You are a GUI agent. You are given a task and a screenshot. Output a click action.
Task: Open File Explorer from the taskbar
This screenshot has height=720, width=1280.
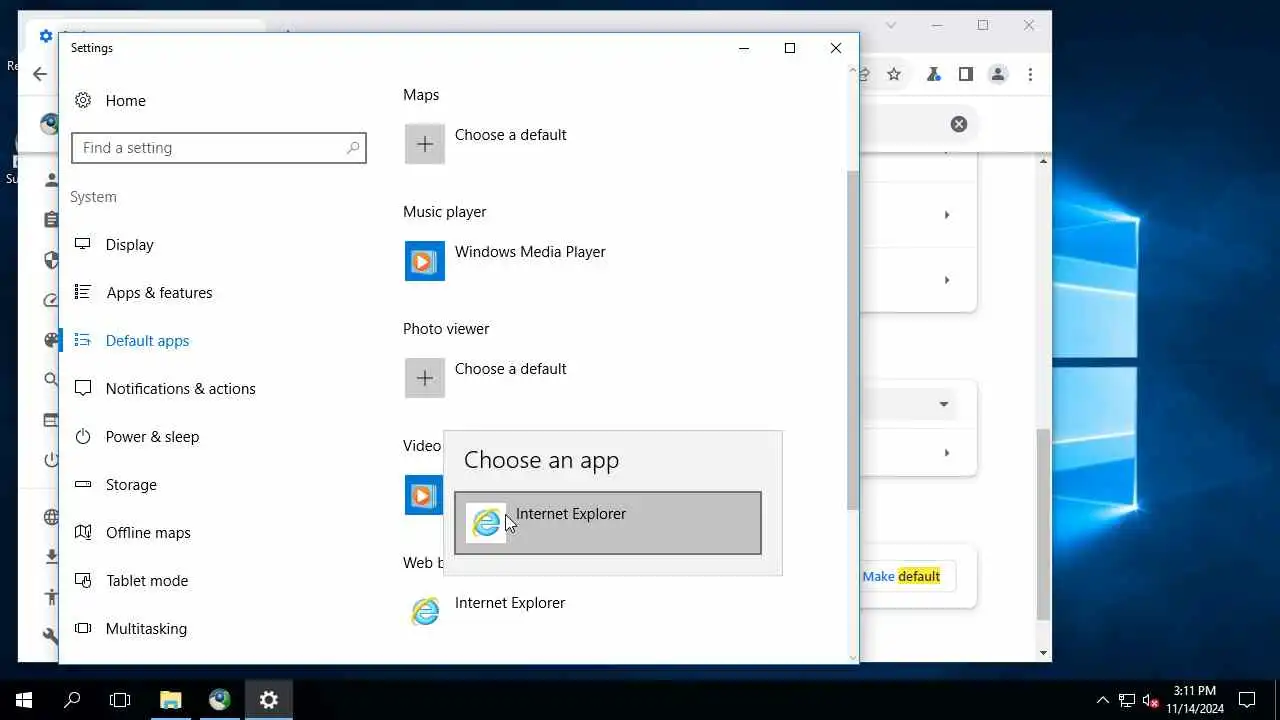[171, 700]
